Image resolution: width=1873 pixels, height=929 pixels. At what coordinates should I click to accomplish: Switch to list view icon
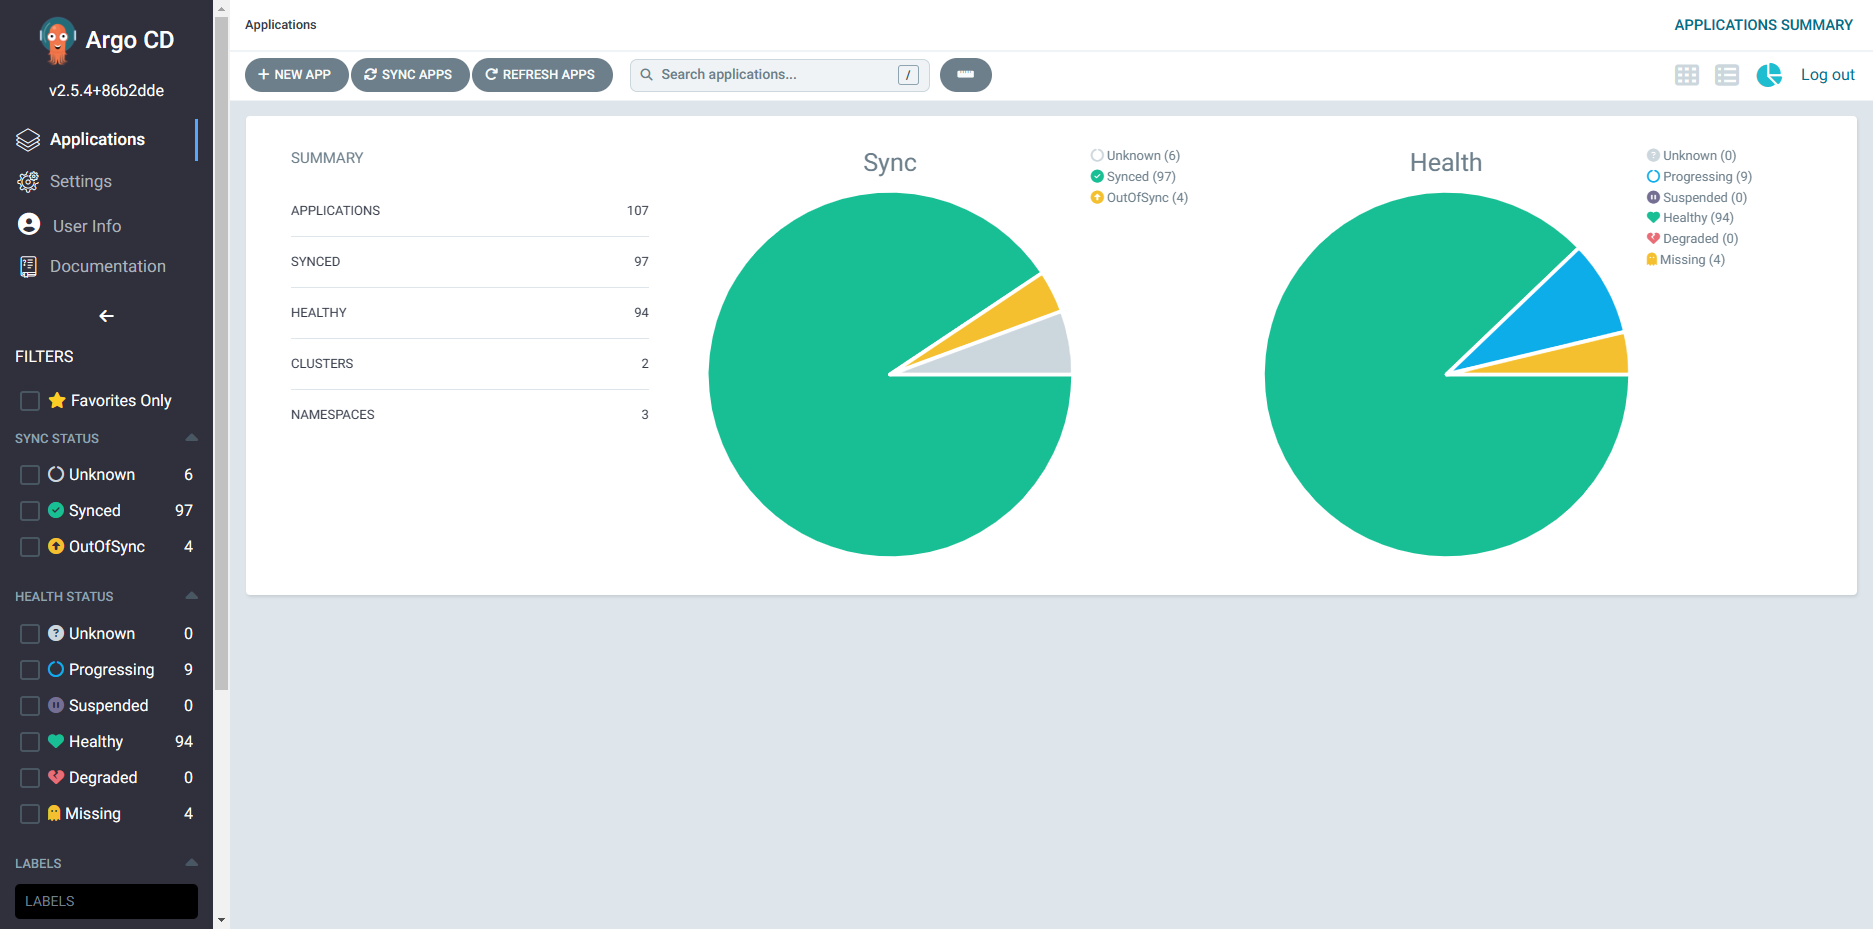coord(1726,75)
